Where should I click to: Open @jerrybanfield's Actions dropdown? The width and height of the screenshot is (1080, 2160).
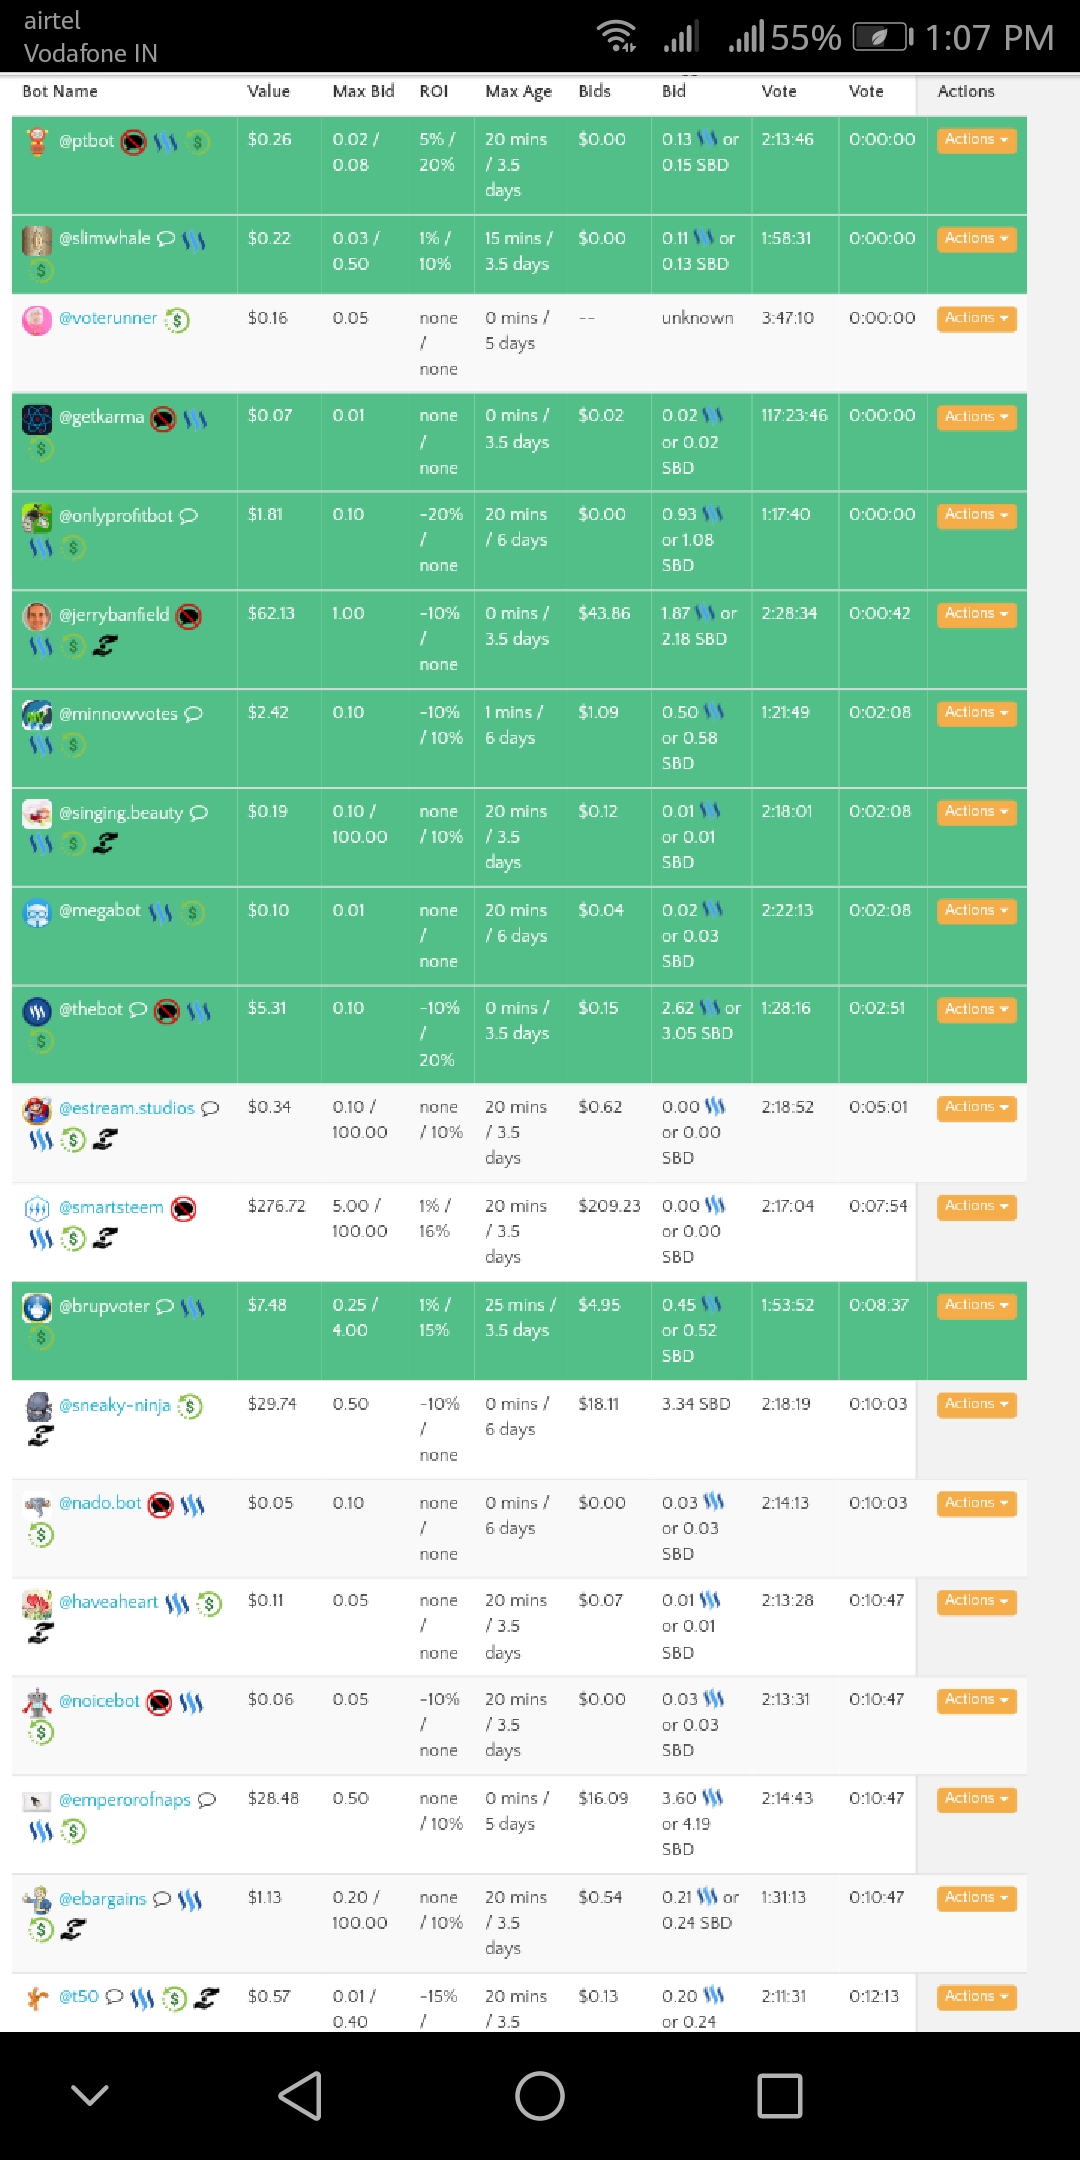(x=976, y=614)
